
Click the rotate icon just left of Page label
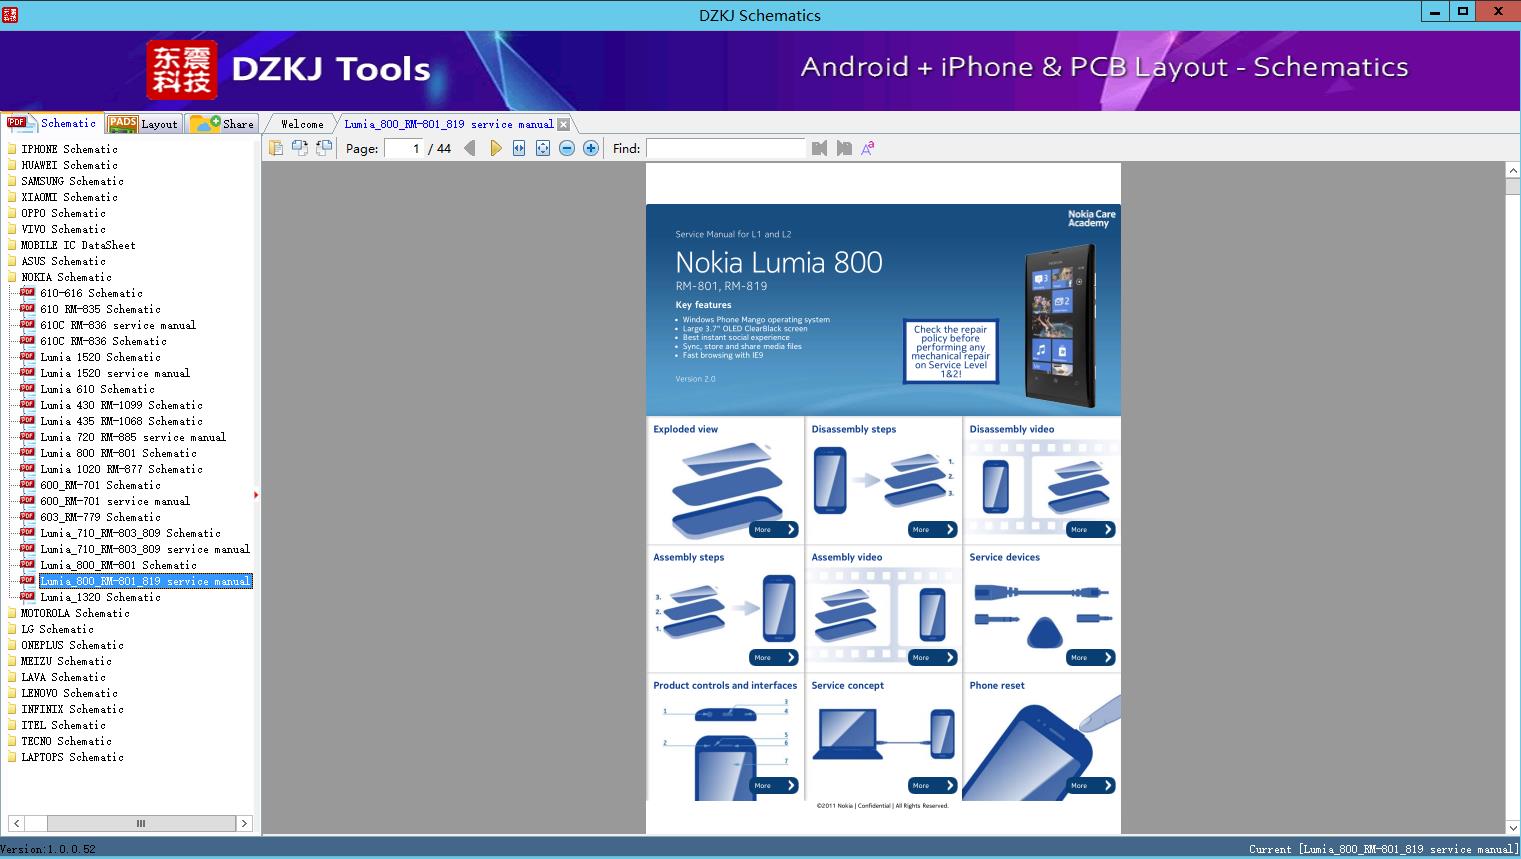tap(324, 148)
